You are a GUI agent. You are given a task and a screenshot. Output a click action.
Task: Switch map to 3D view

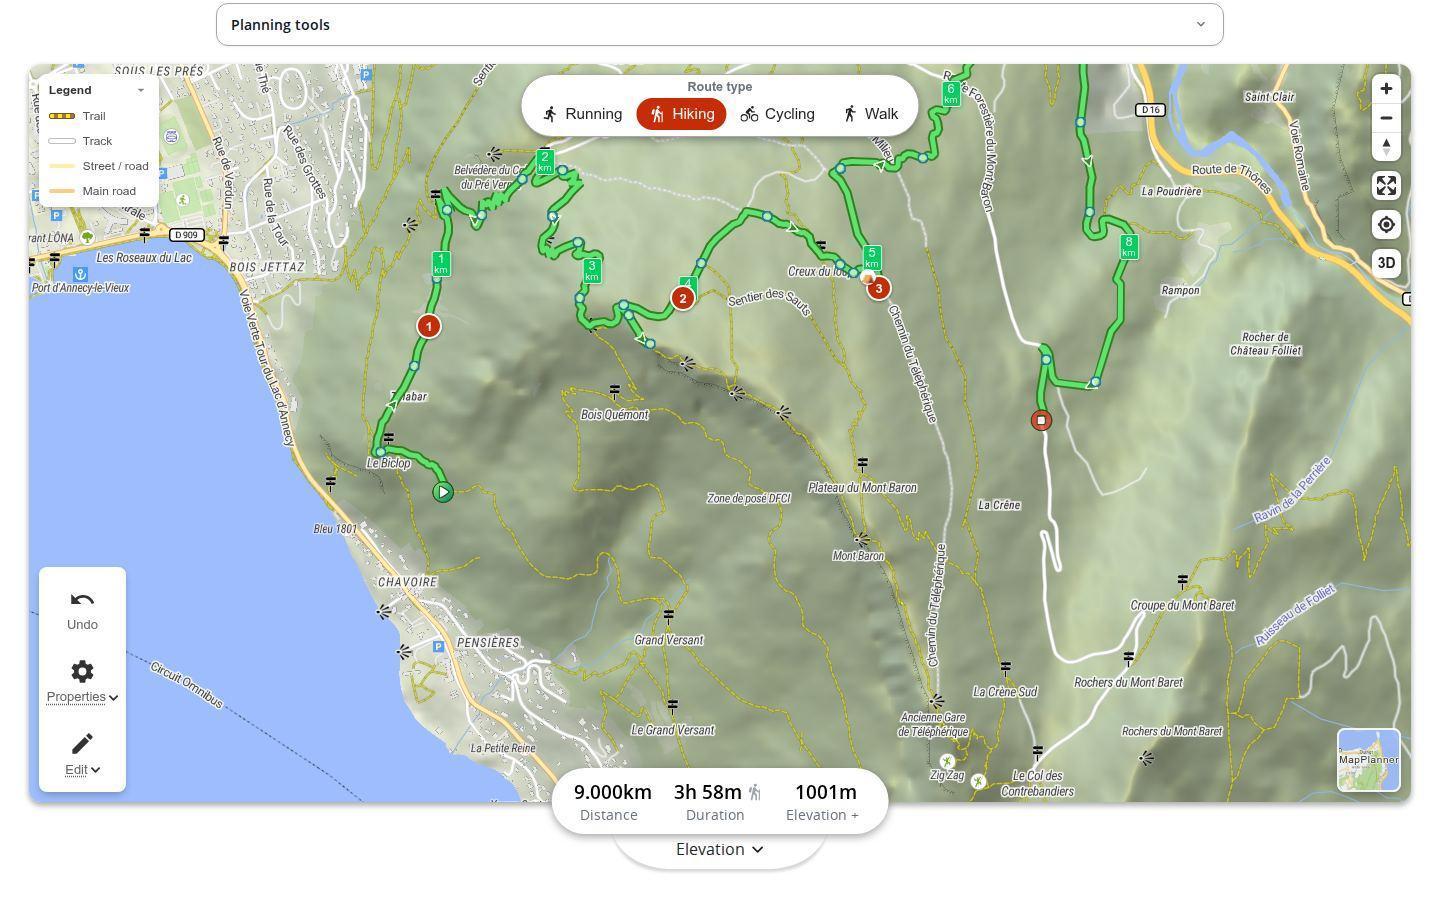click(x=1386, y=263)
